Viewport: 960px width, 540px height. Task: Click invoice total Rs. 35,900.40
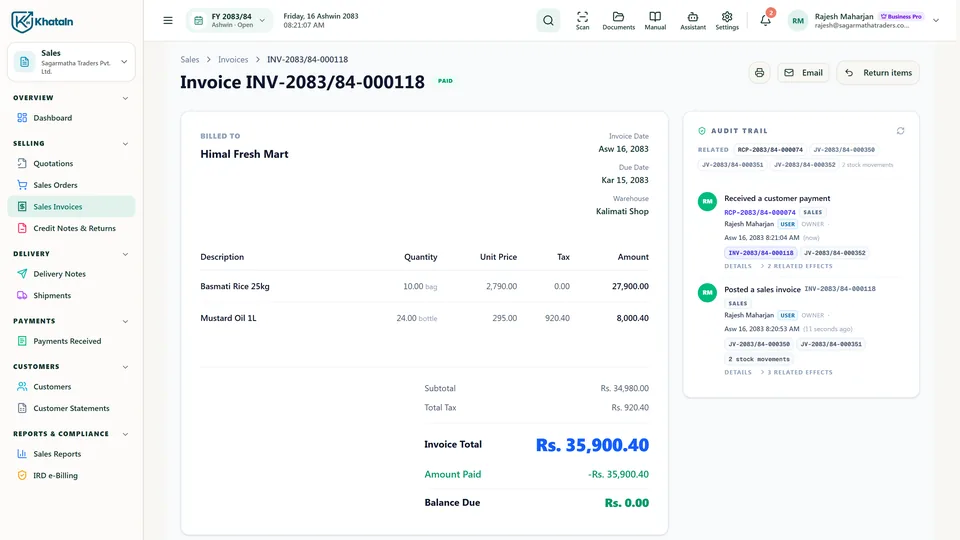[x=592, y=445]
